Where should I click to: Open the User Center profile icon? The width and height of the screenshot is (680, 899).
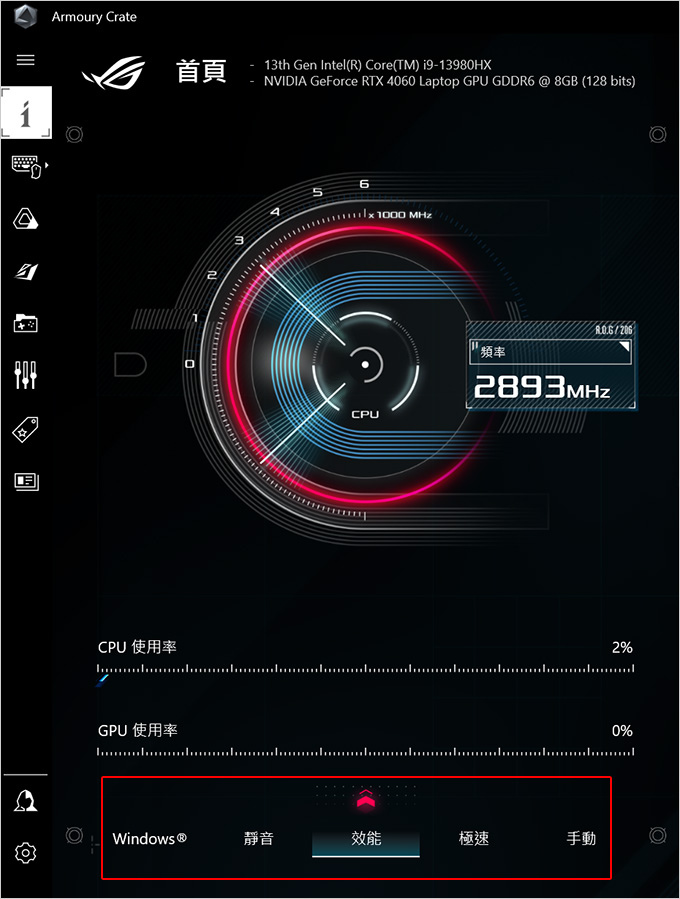(25, 801)
